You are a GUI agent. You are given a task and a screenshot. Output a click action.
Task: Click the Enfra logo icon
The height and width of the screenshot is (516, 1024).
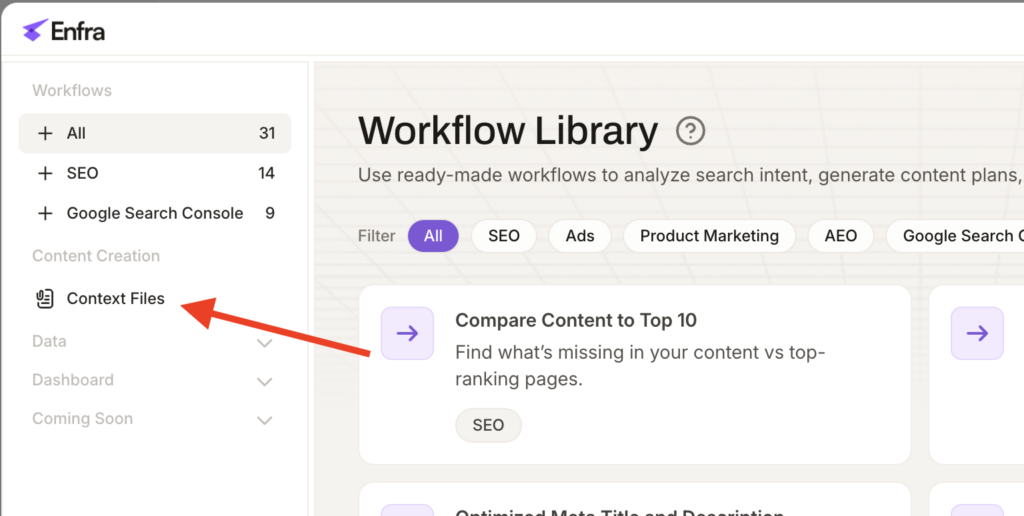[x=35, y=31]
